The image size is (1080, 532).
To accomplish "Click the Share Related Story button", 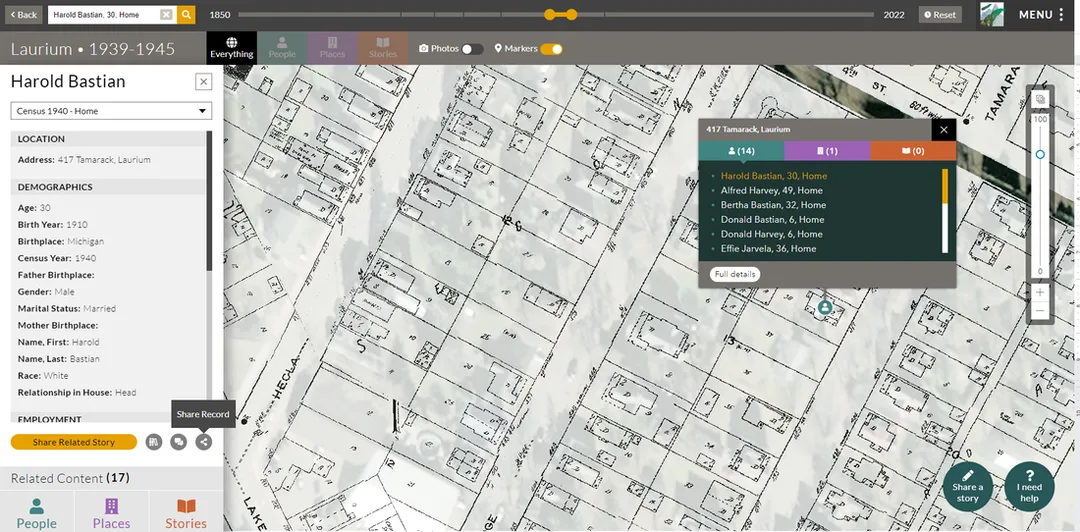I will point(74,442).
